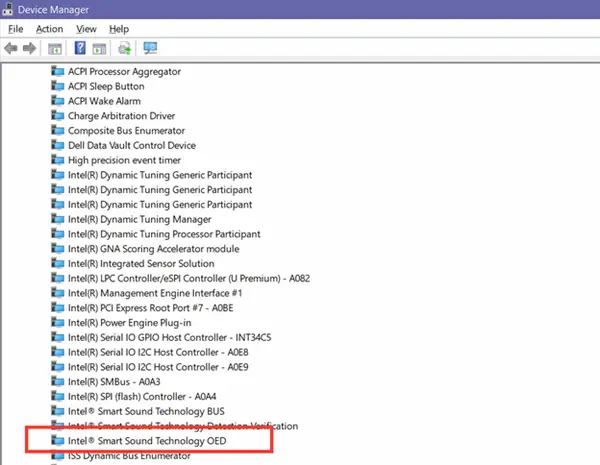Select Intel(R) Management Engine Interface #1
The image size is (600, 465).
155,293
